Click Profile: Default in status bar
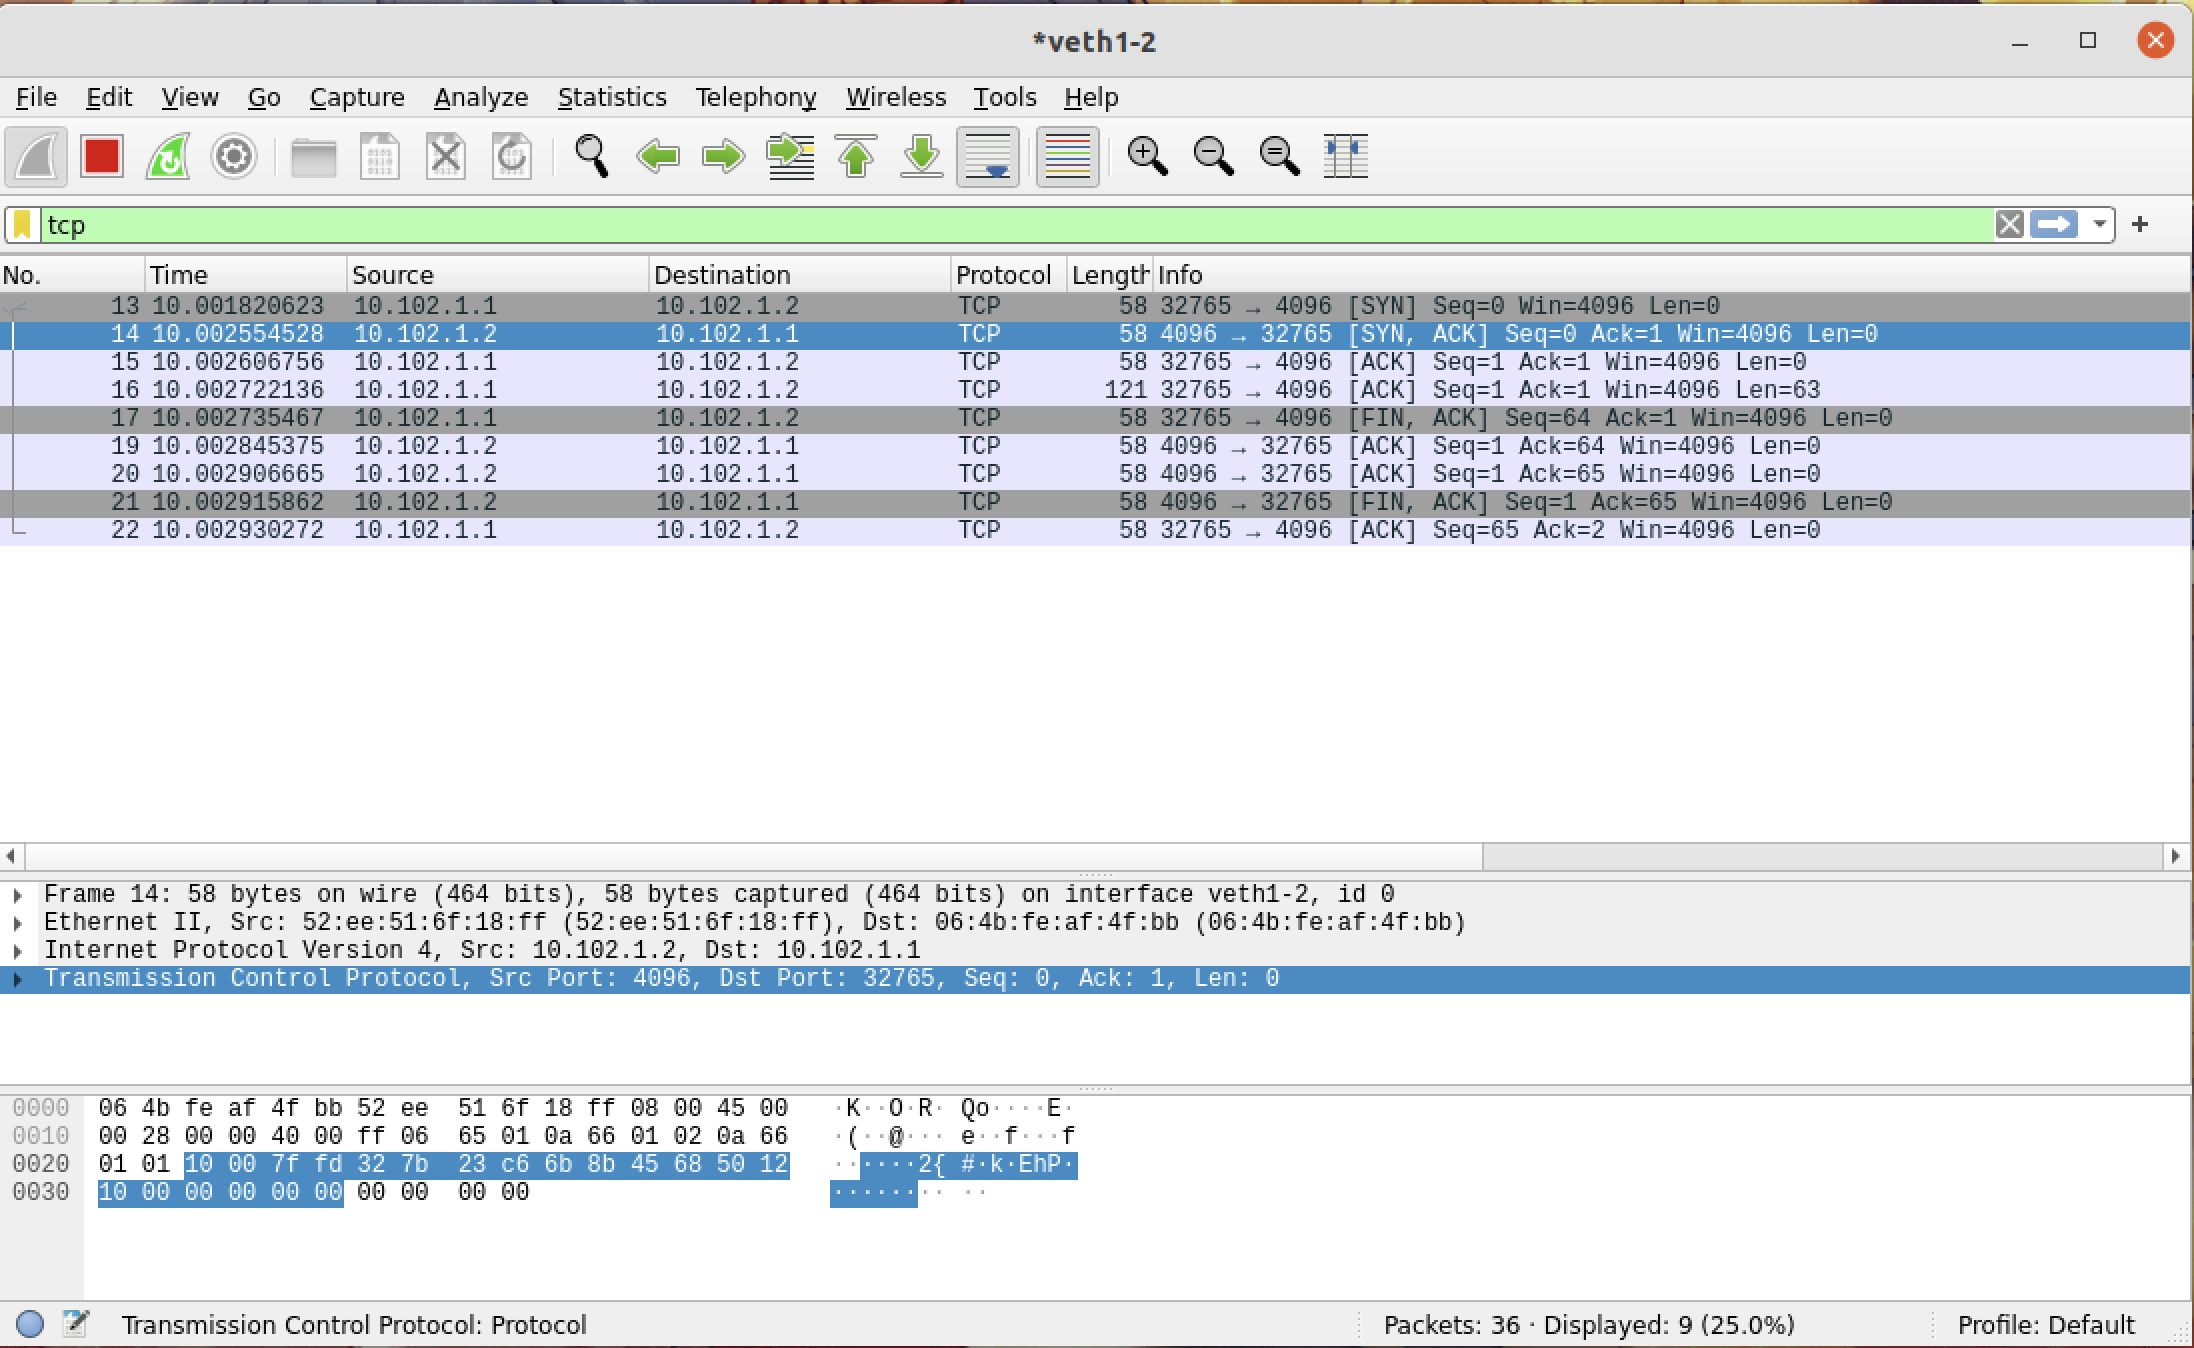Screen dimensions: 2194x1348 pyautogui.click(x=2045, y=1325)
